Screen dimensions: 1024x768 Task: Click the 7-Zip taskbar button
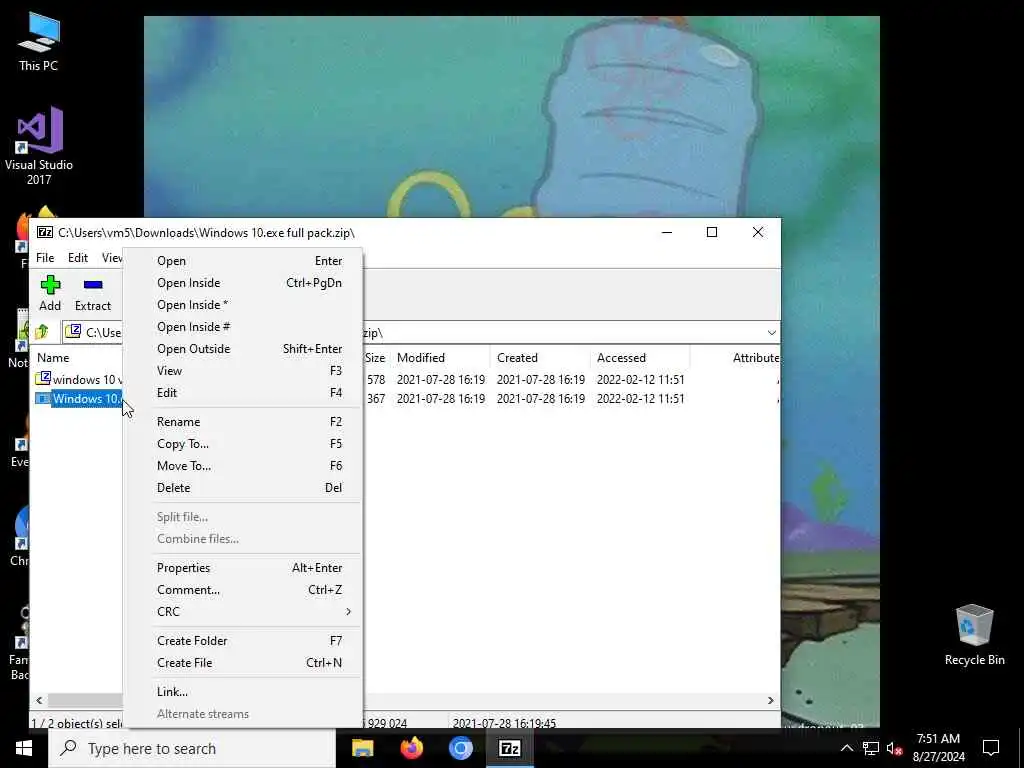(x=509, y=748)
